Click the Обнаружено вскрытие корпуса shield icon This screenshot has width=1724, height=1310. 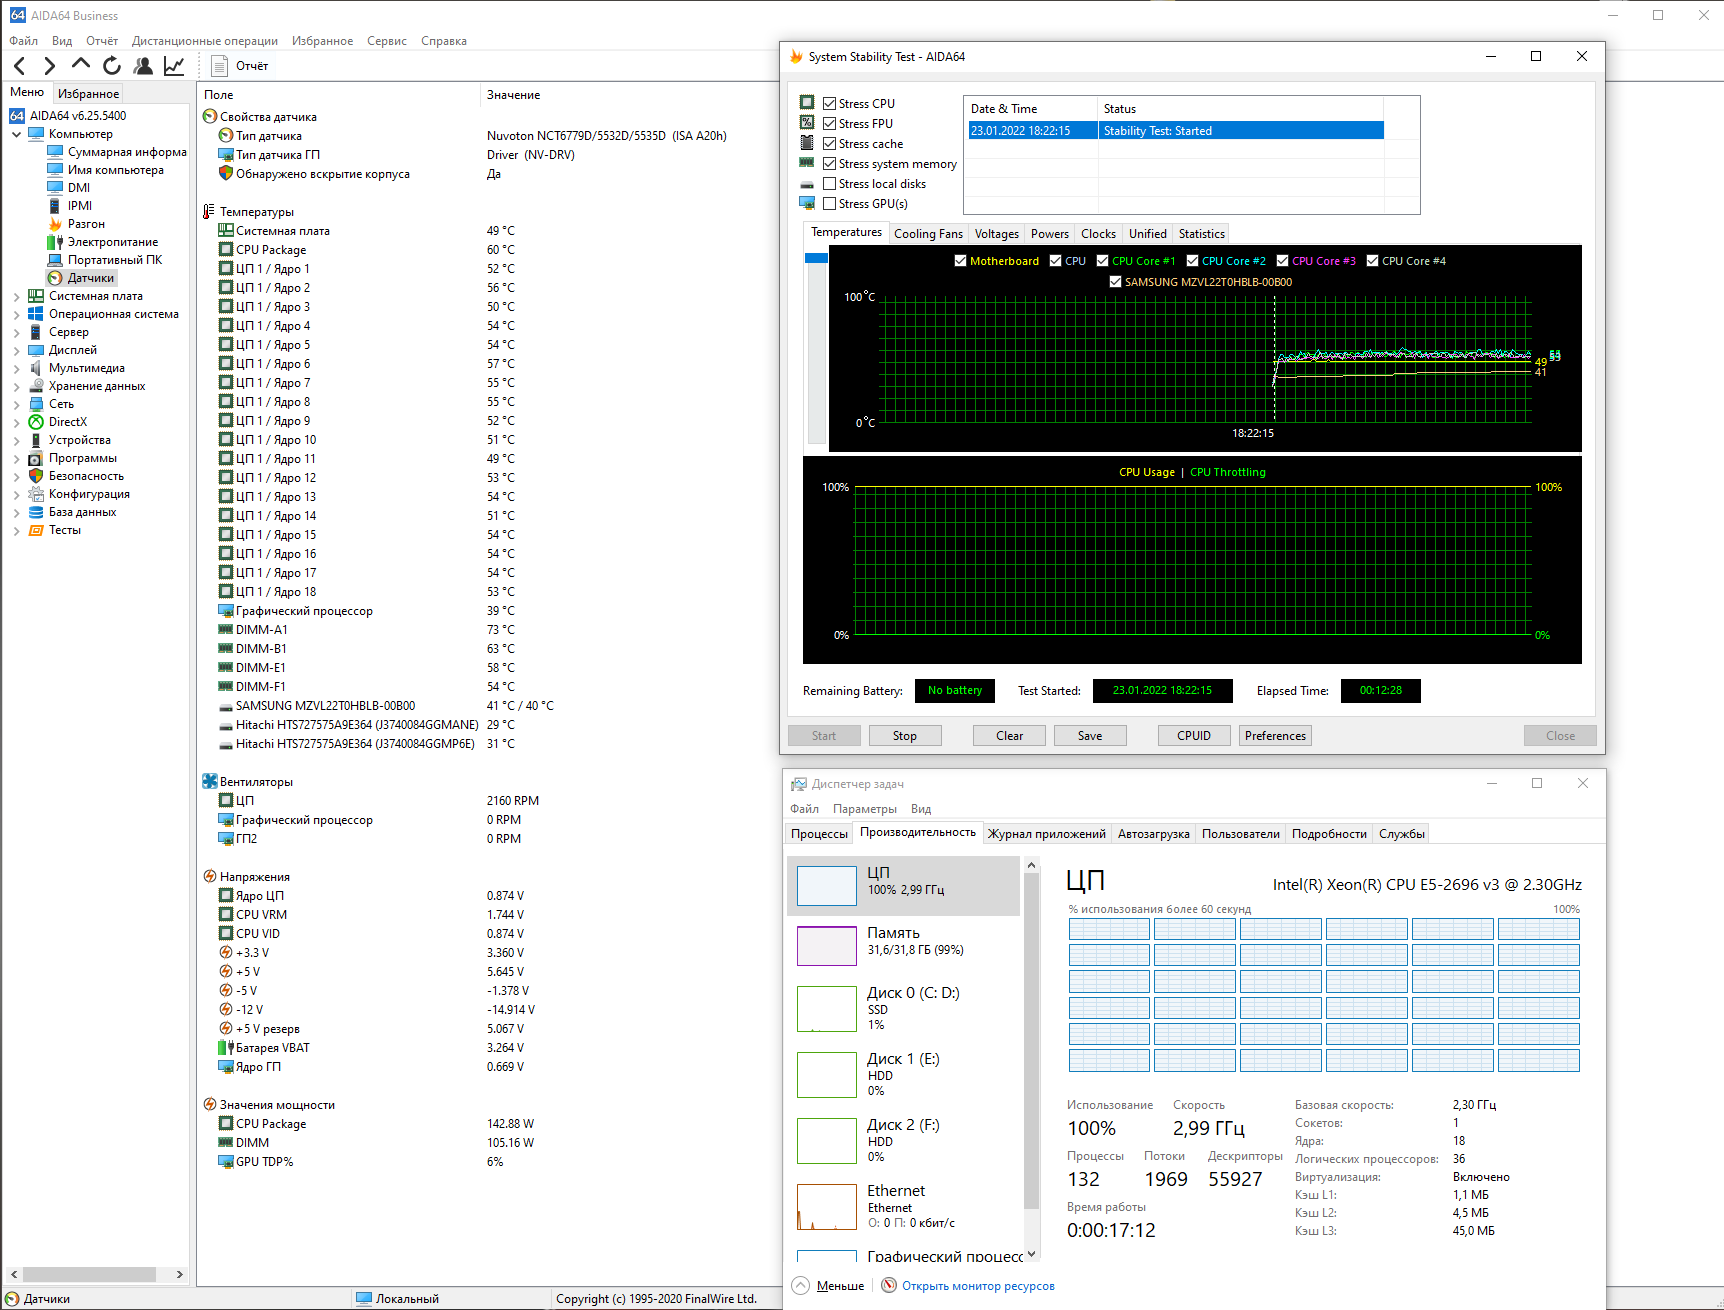226,174
